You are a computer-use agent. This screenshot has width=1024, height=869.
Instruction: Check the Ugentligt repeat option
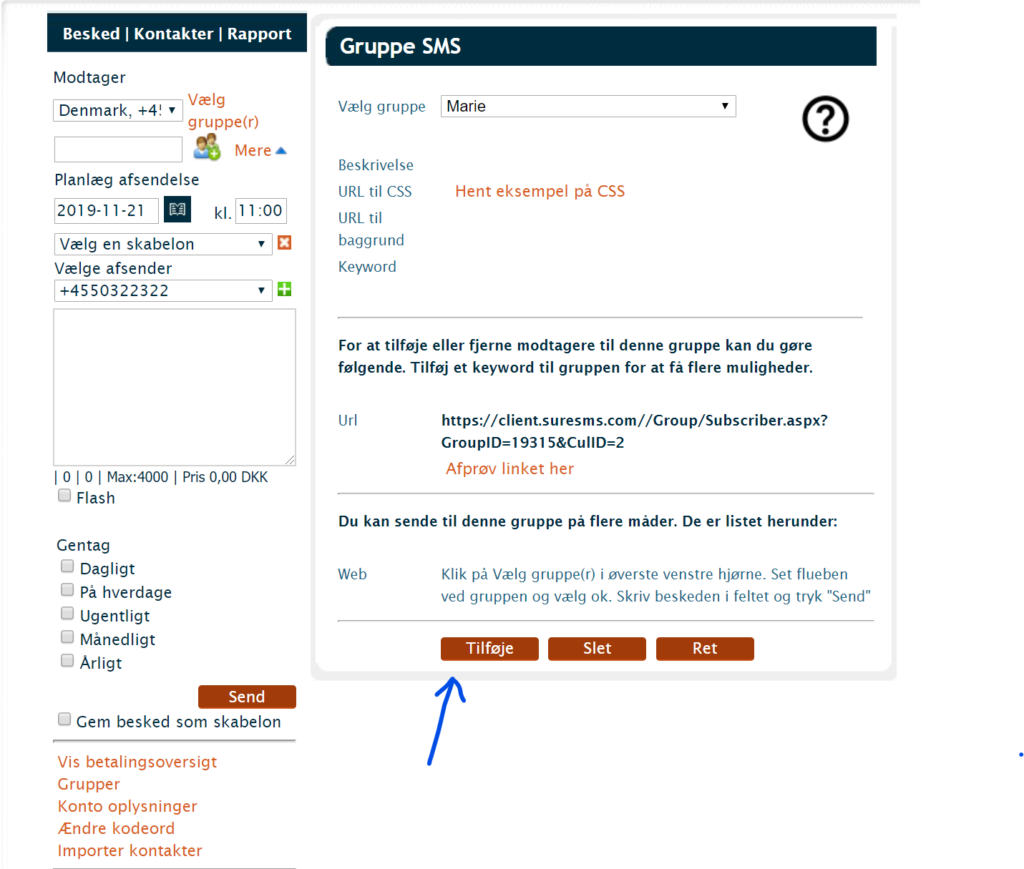pos(67,613)
